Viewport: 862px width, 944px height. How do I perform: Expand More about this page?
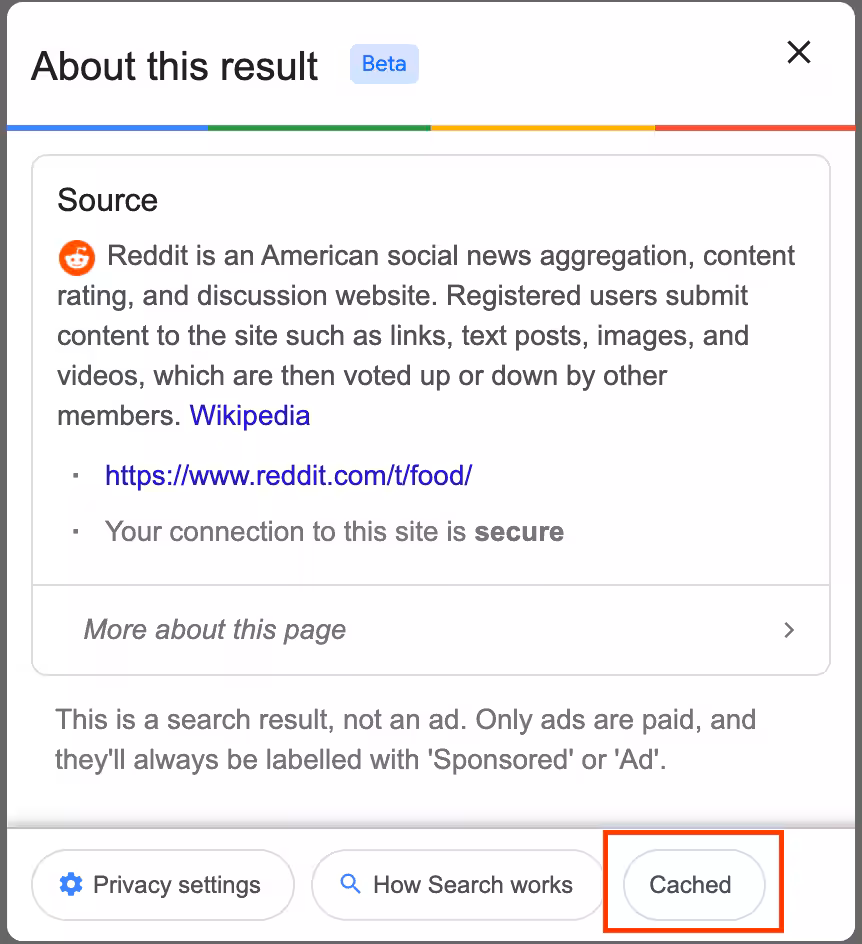point(215,630)
